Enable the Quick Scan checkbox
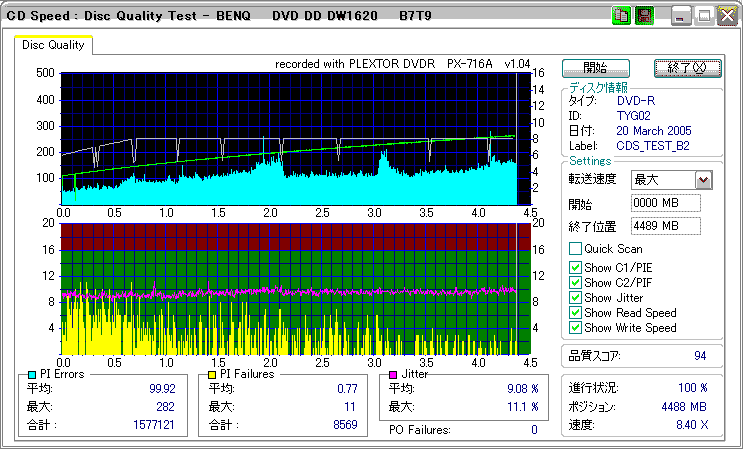 click(x=575, y=249)
